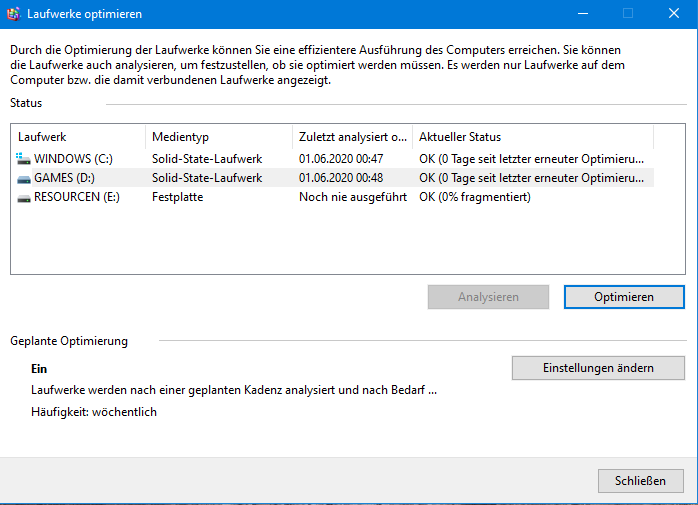Close the dialog with Schließen
698x505 pixels.
(641, 481)
